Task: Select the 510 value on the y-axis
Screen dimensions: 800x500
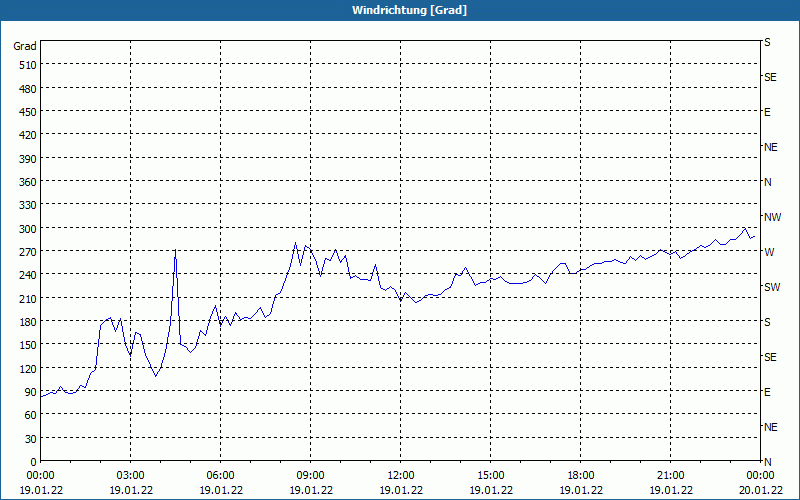Action: coord(28,65)
